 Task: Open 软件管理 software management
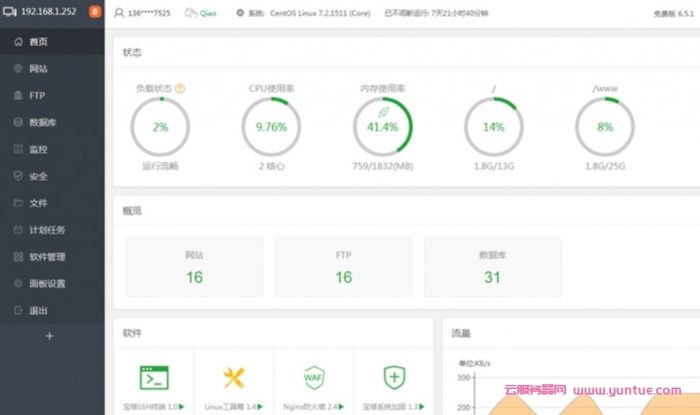click(x=46, y=257)
